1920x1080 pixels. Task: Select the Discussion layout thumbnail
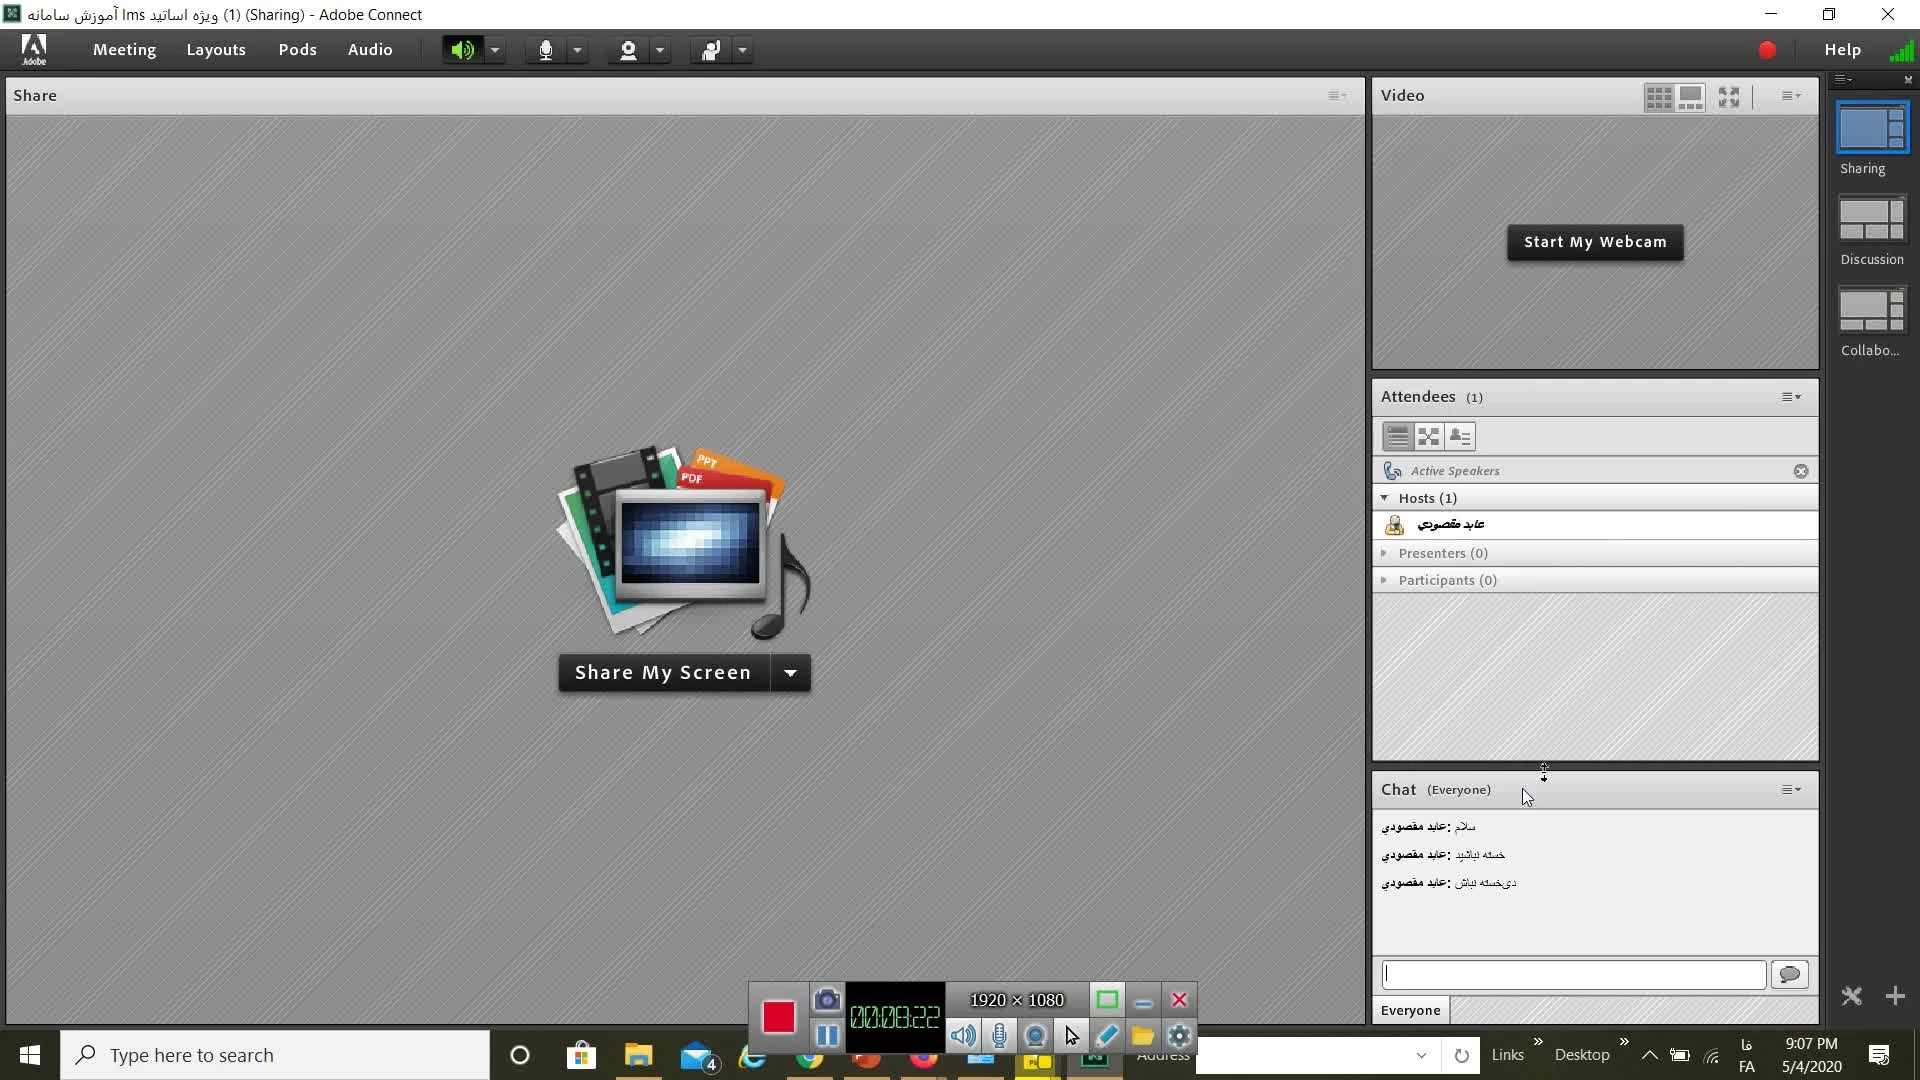pyautogui.click(x=1872, y=221)
